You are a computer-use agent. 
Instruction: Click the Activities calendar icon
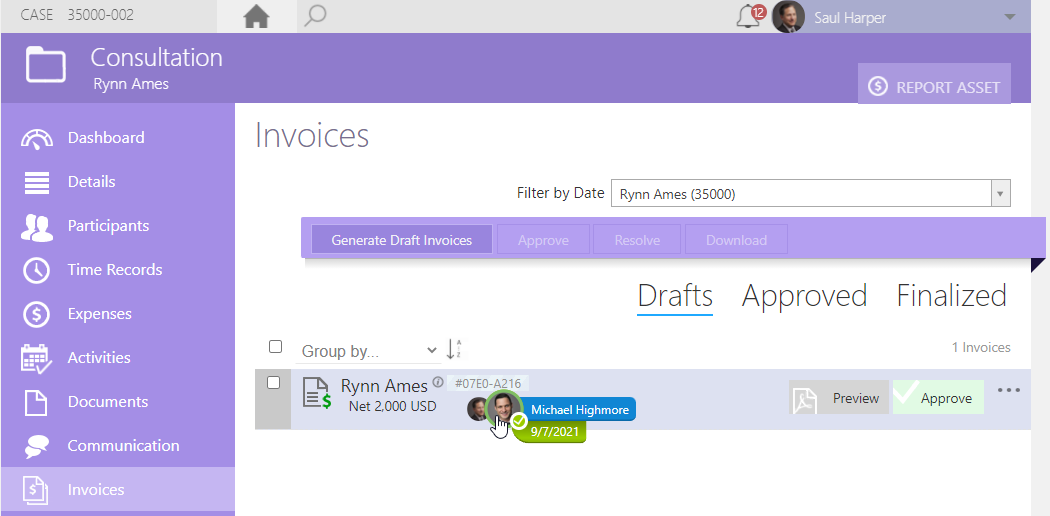[x=36, y=359]
